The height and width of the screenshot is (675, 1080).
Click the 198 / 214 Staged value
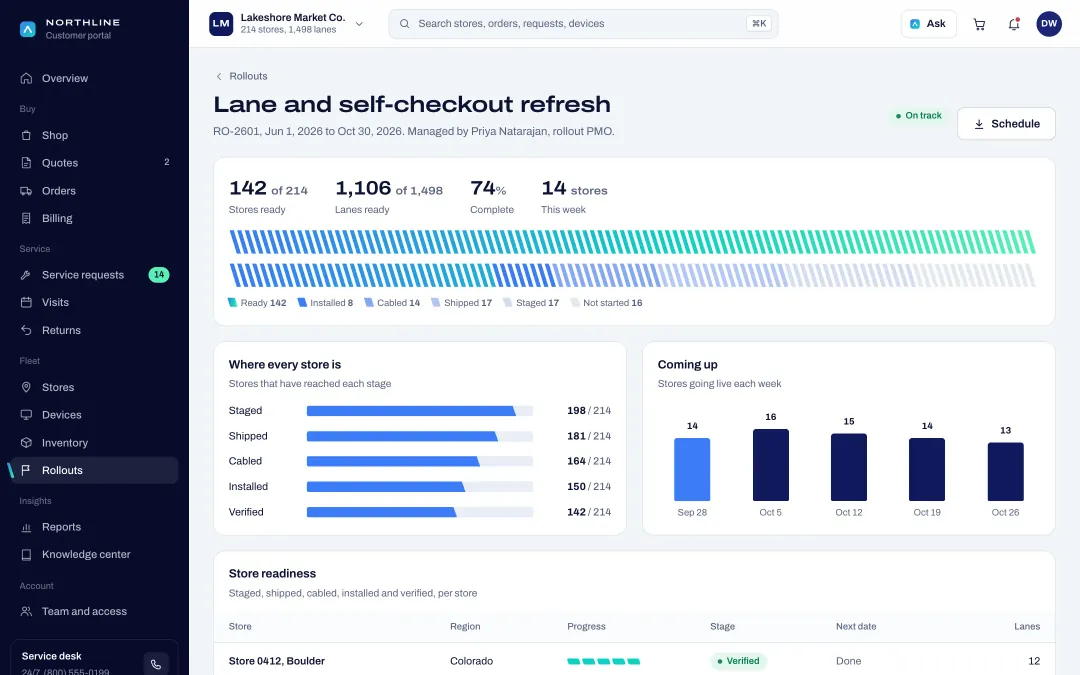click(589, 411)
